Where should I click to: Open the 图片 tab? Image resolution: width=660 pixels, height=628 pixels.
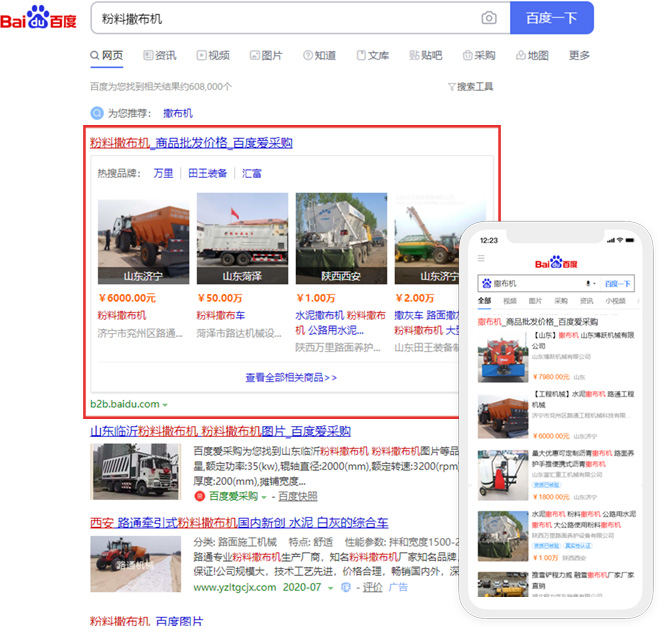click(266, 56)
